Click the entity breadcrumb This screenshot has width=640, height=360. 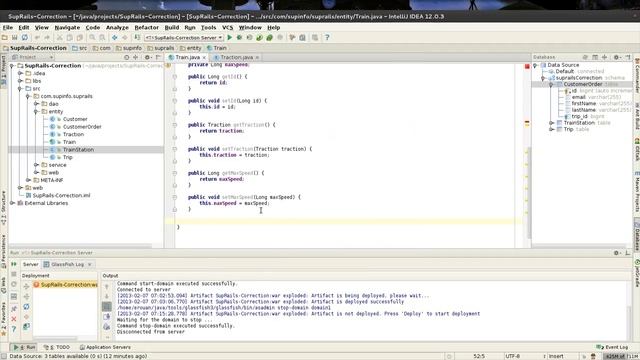[x=191, y=48]
